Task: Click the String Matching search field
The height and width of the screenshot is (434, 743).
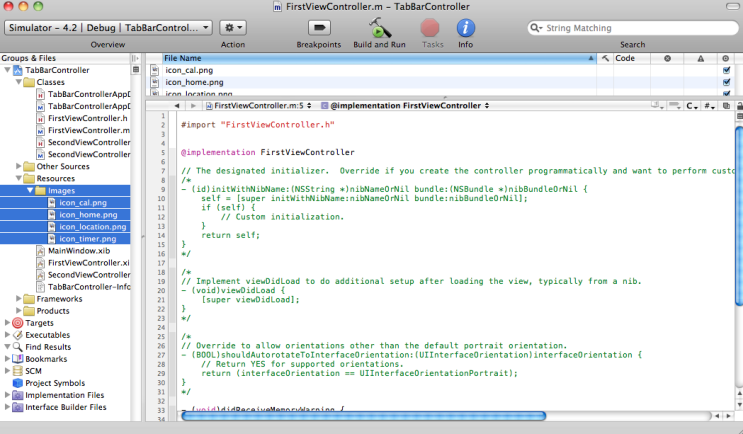Action: tap(633, 28)
